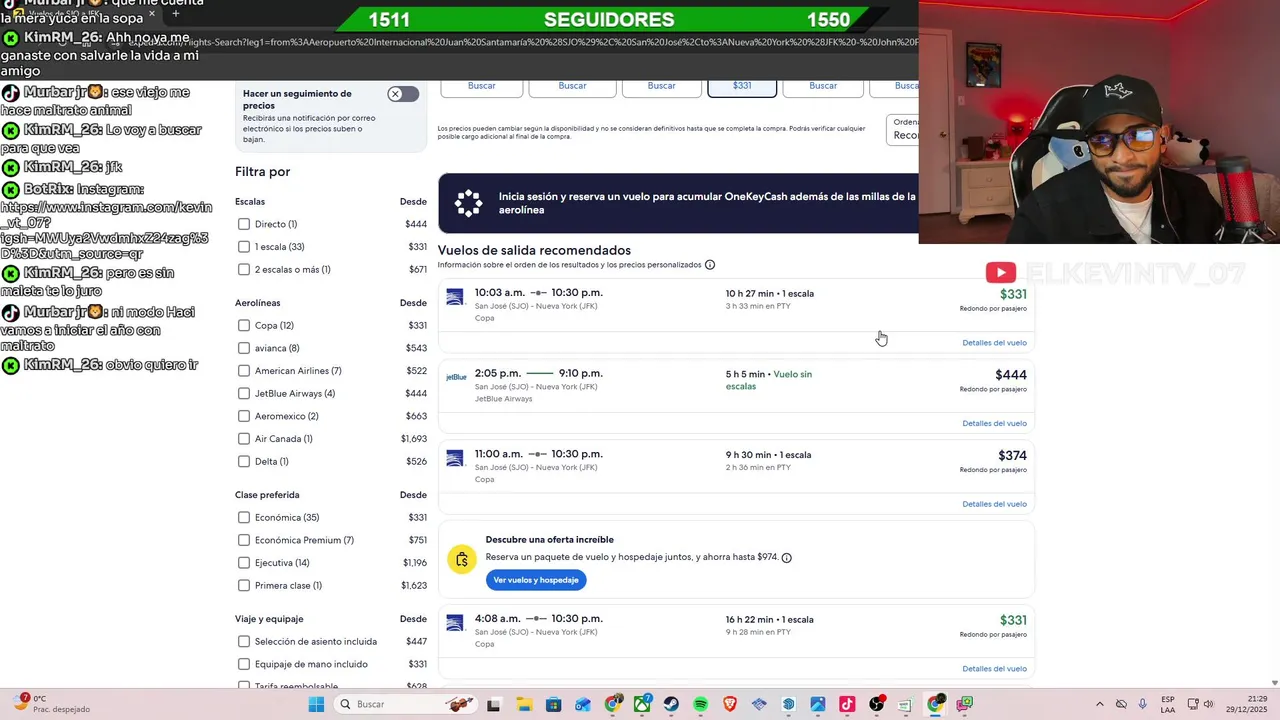Check the Económica (35) class filter
The width and height of the screenshot is (1280, 720).
[x=243, y=517]
